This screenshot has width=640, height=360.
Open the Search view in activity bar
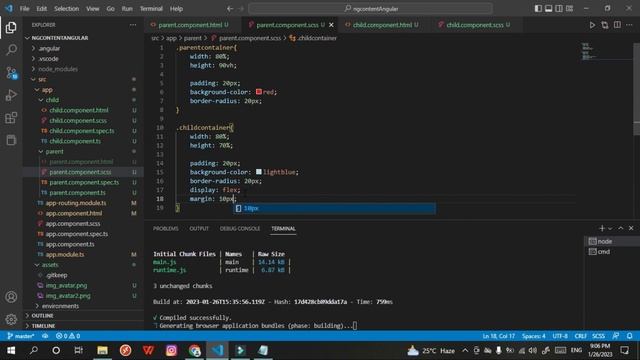click(x=11, y=50)
